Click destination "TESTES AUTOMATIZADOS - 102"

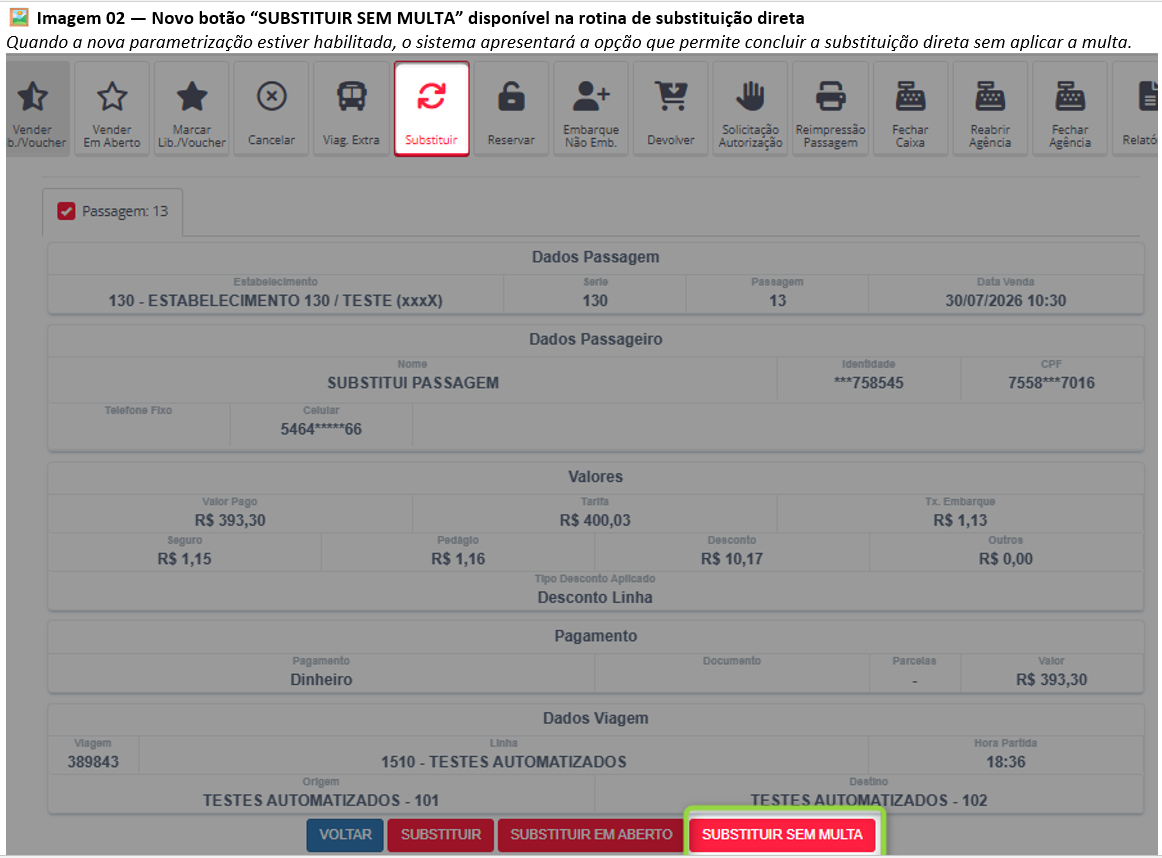869,800
